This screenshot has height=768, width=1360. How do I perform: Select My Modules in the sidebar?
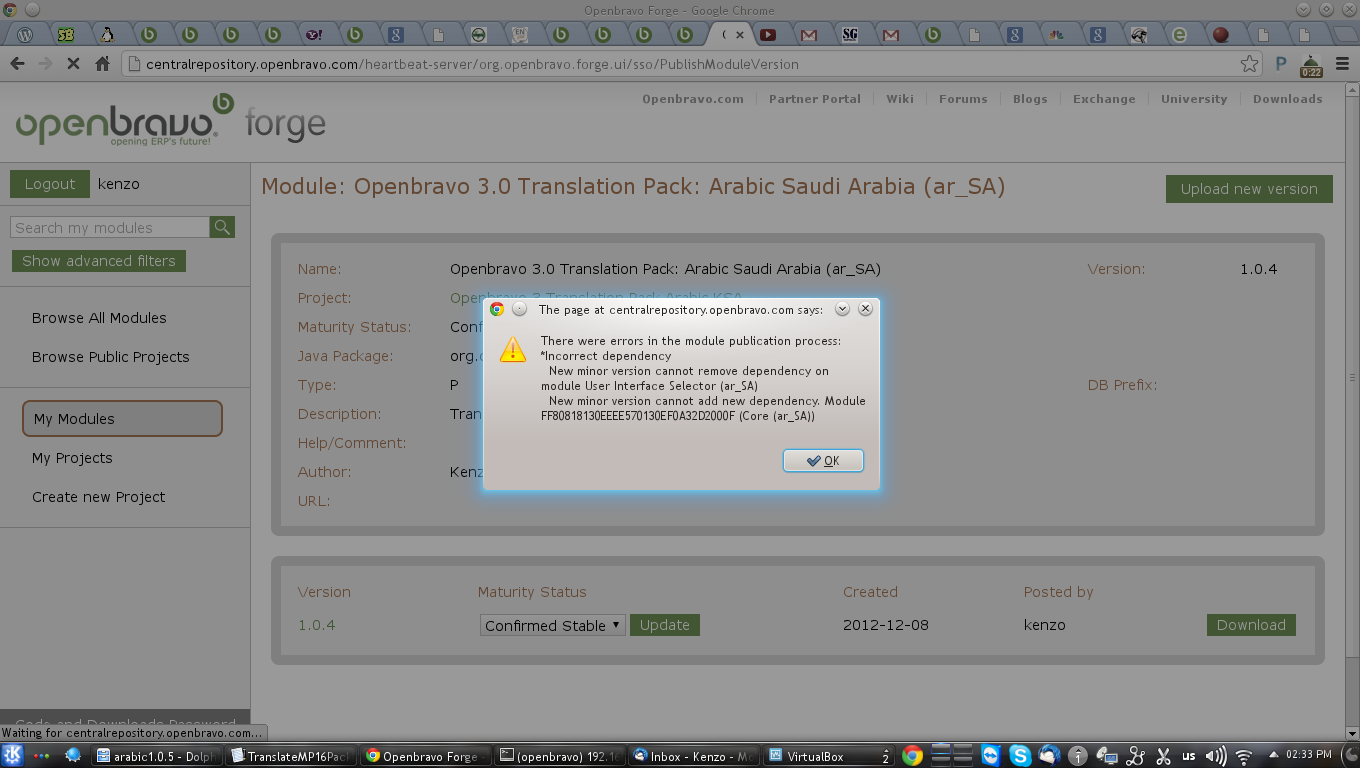point(122,419)
